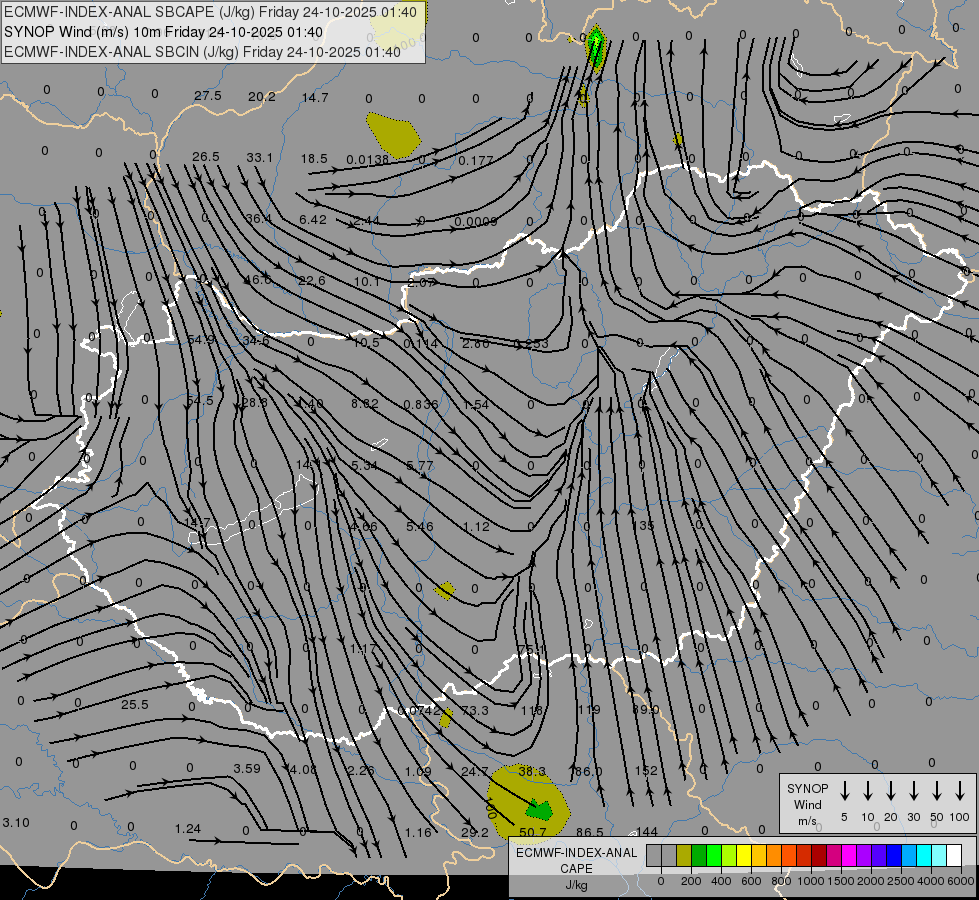Select the pale cyan swatch in the CAPE legend
This screenshot has height=900, width=979.
click(x=939, y=855)
